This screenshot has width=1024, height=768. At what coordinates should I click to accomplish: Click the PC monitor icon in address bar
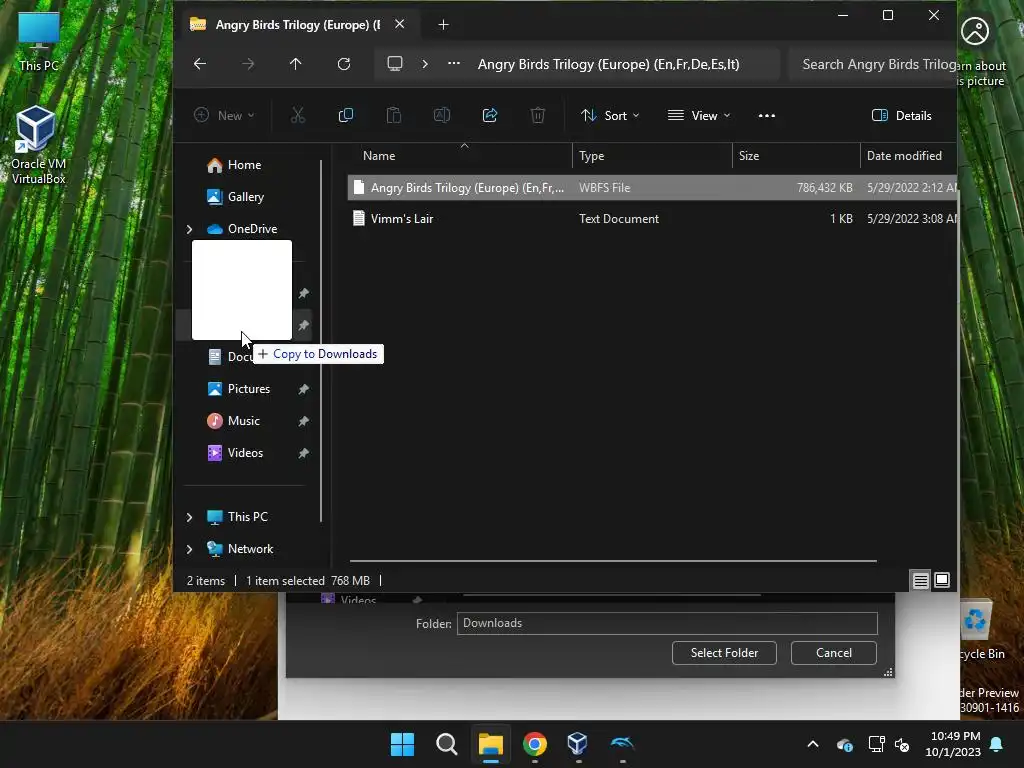click(394, 63)
